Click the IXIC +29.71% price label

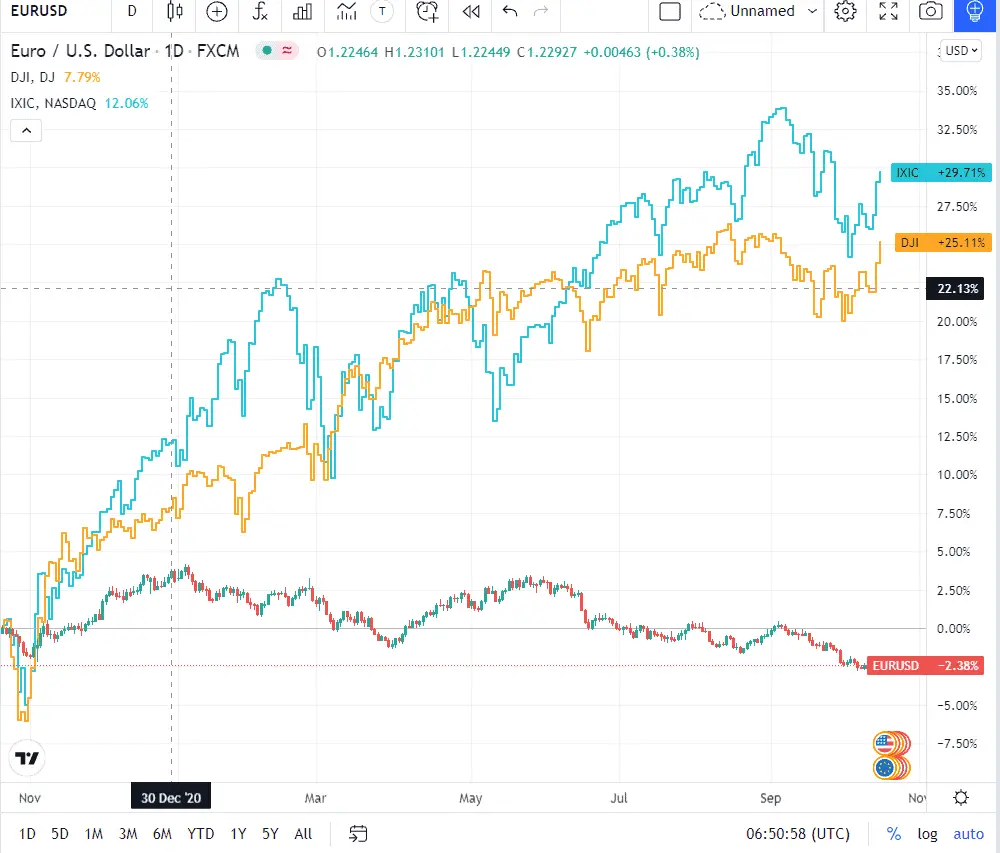(941, 173)
